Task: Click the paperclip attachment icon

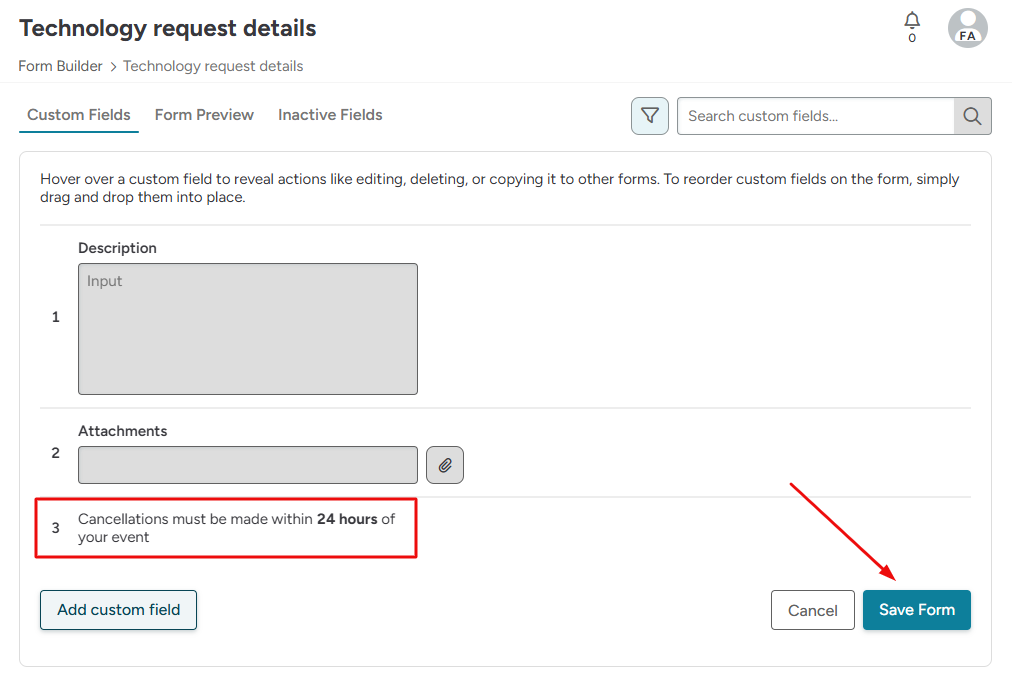Action: click(x=445, y=465)
